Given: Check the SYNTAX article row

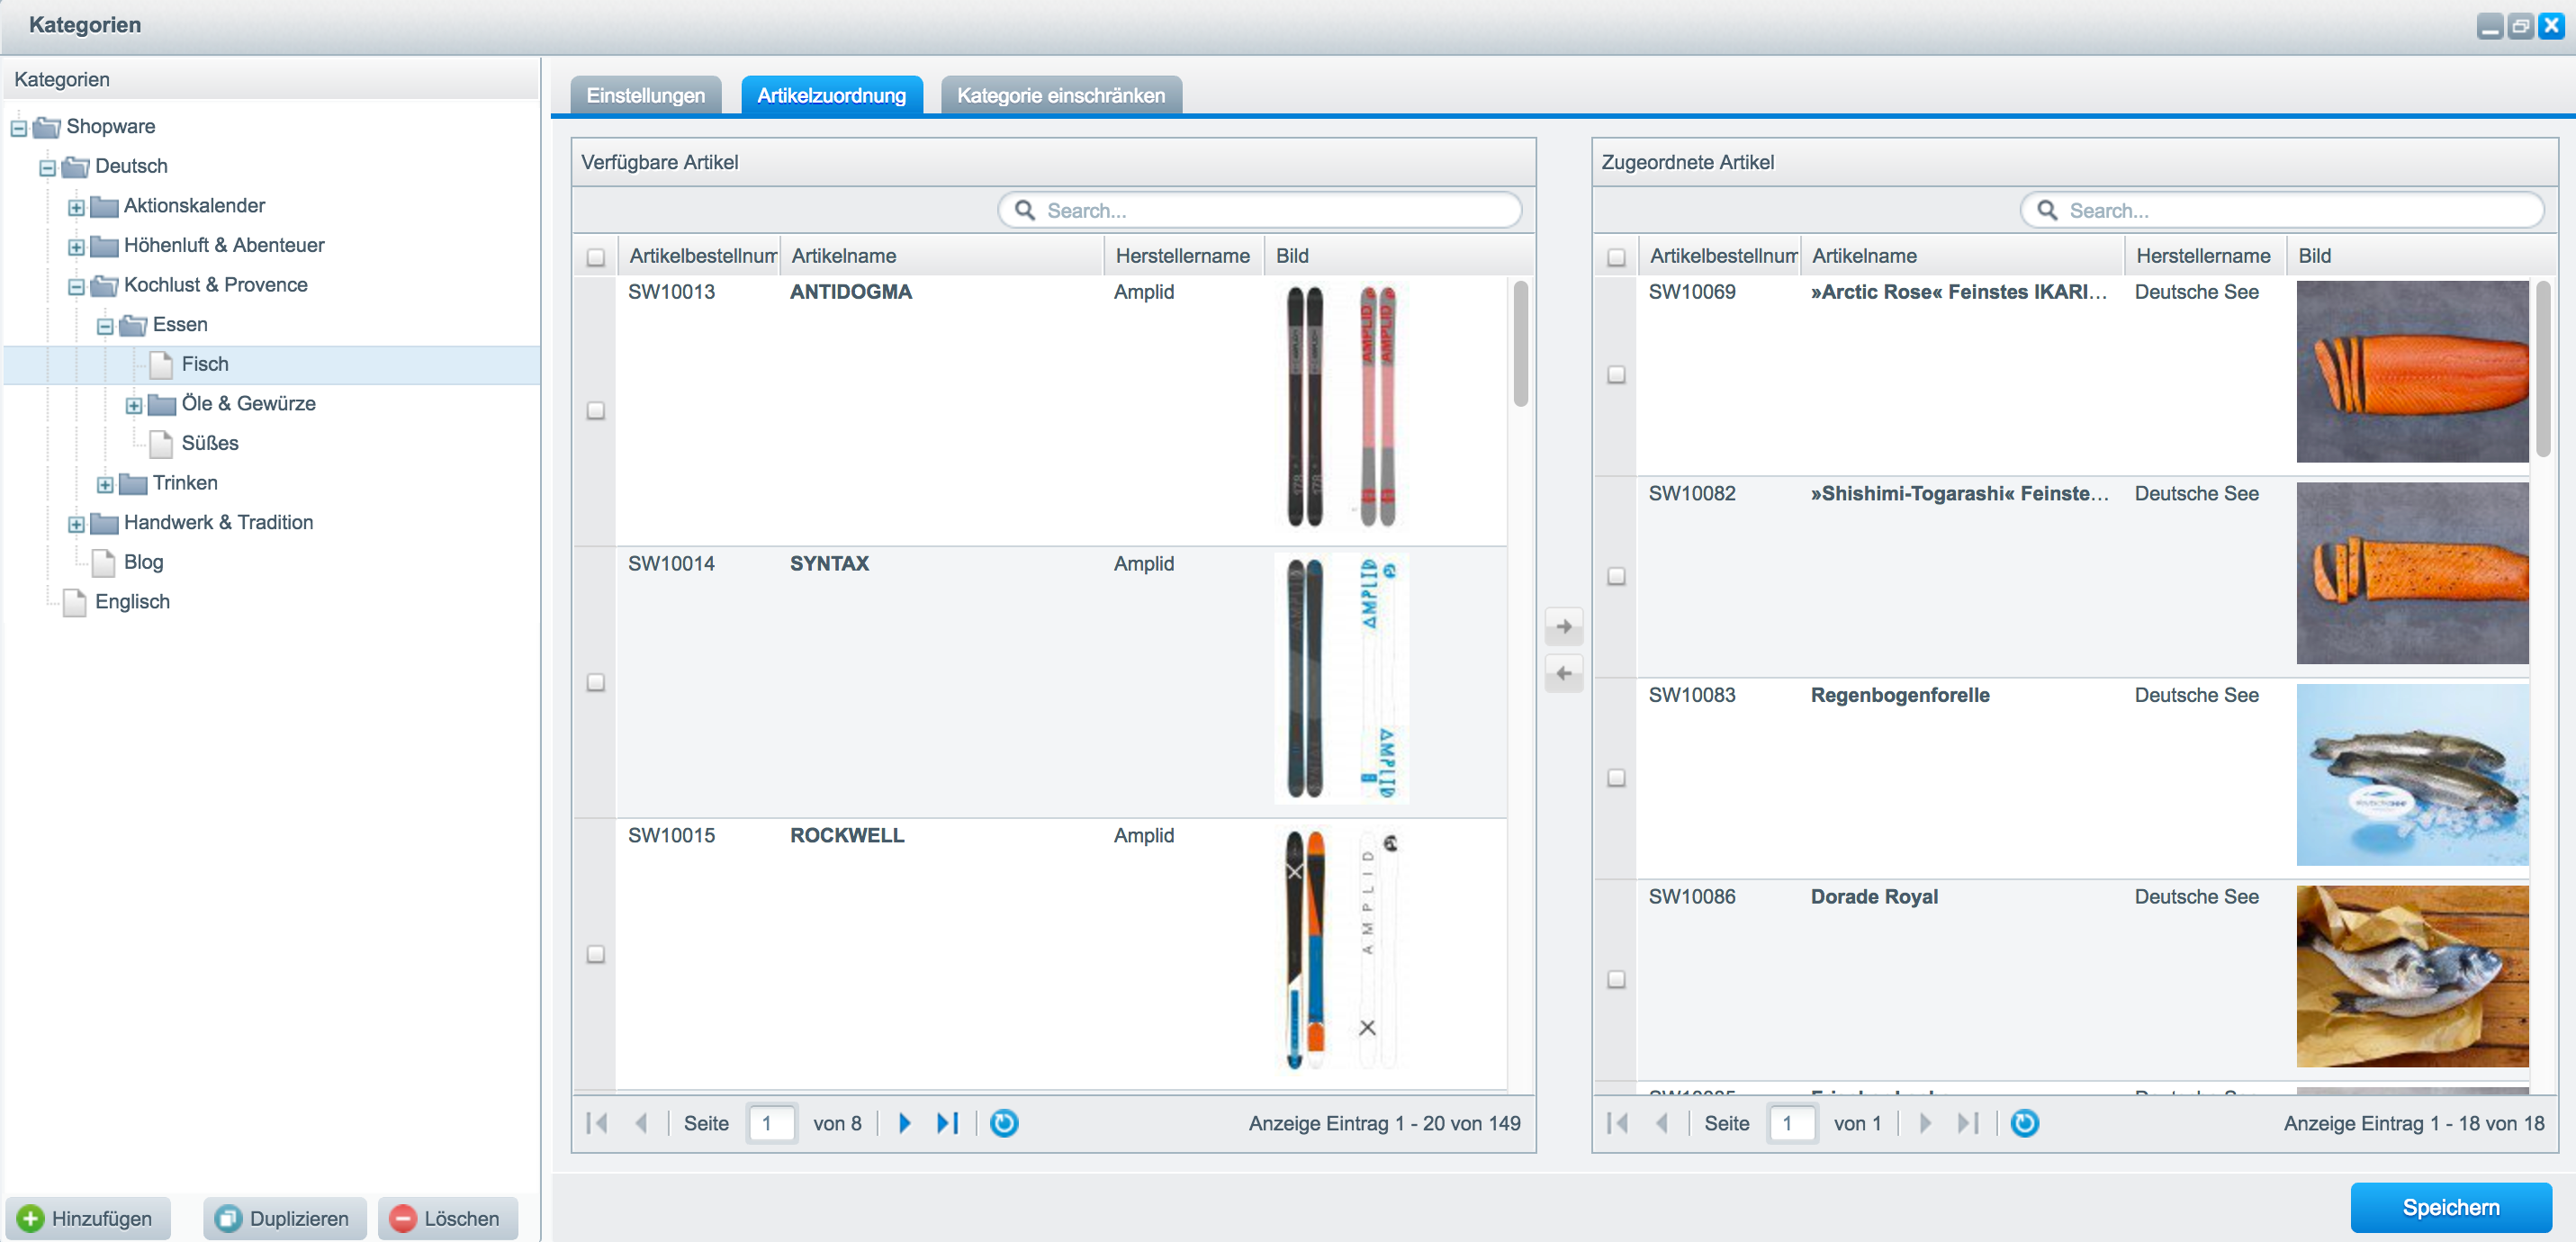Looking at the screenshot, I should [x=596, y=682].
